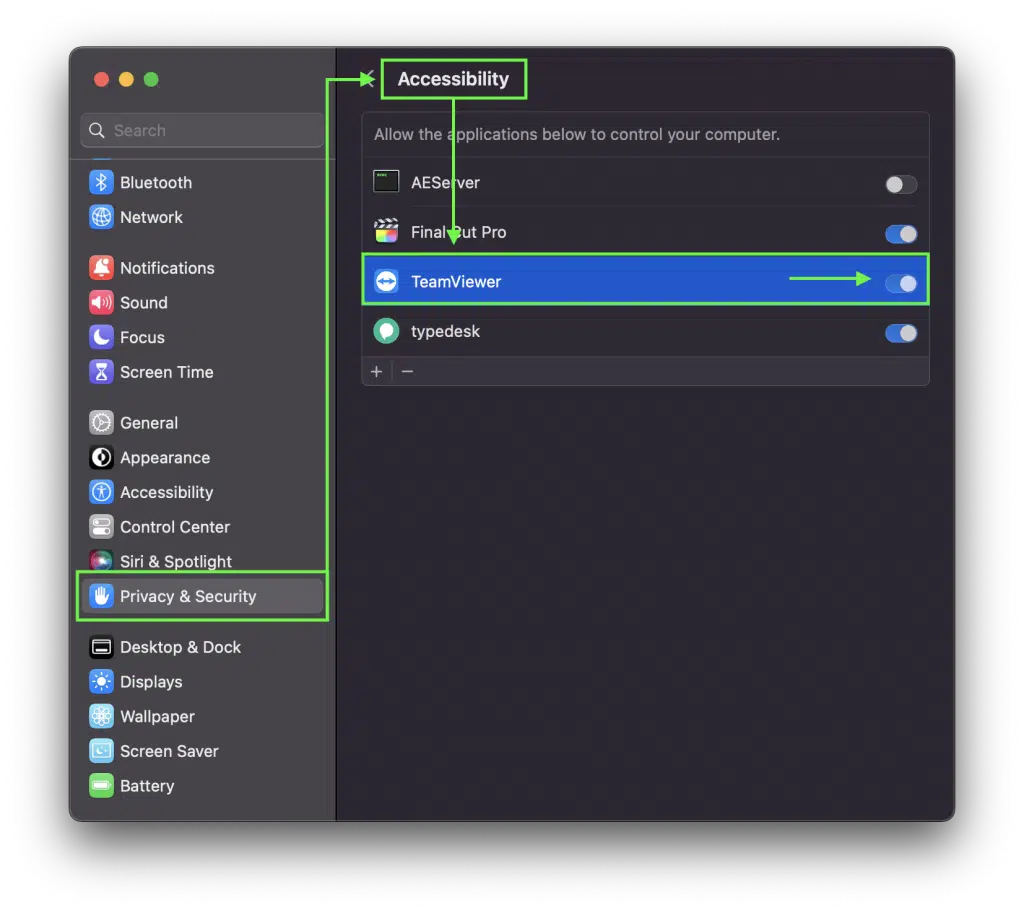
Task: Close the System Settings window
Action: pyautogui.click(x=101, y=79)
